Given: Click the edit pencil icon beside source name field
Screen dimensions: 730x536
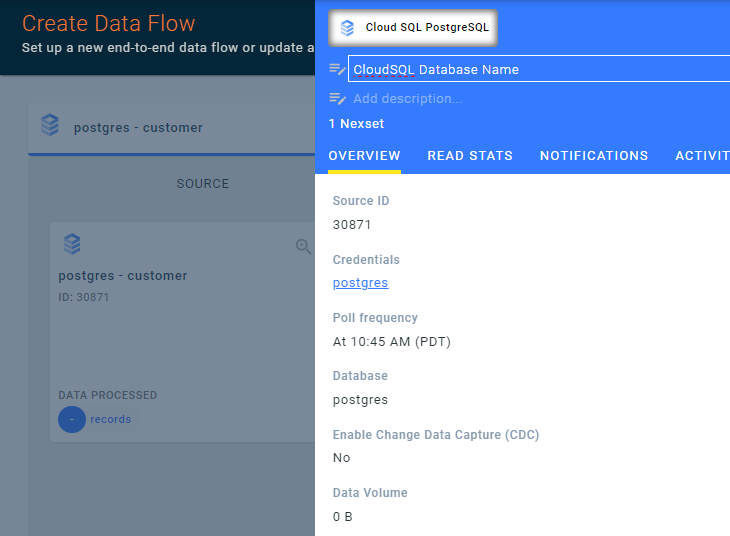Looking at the screenshot, I should point(337,69).
